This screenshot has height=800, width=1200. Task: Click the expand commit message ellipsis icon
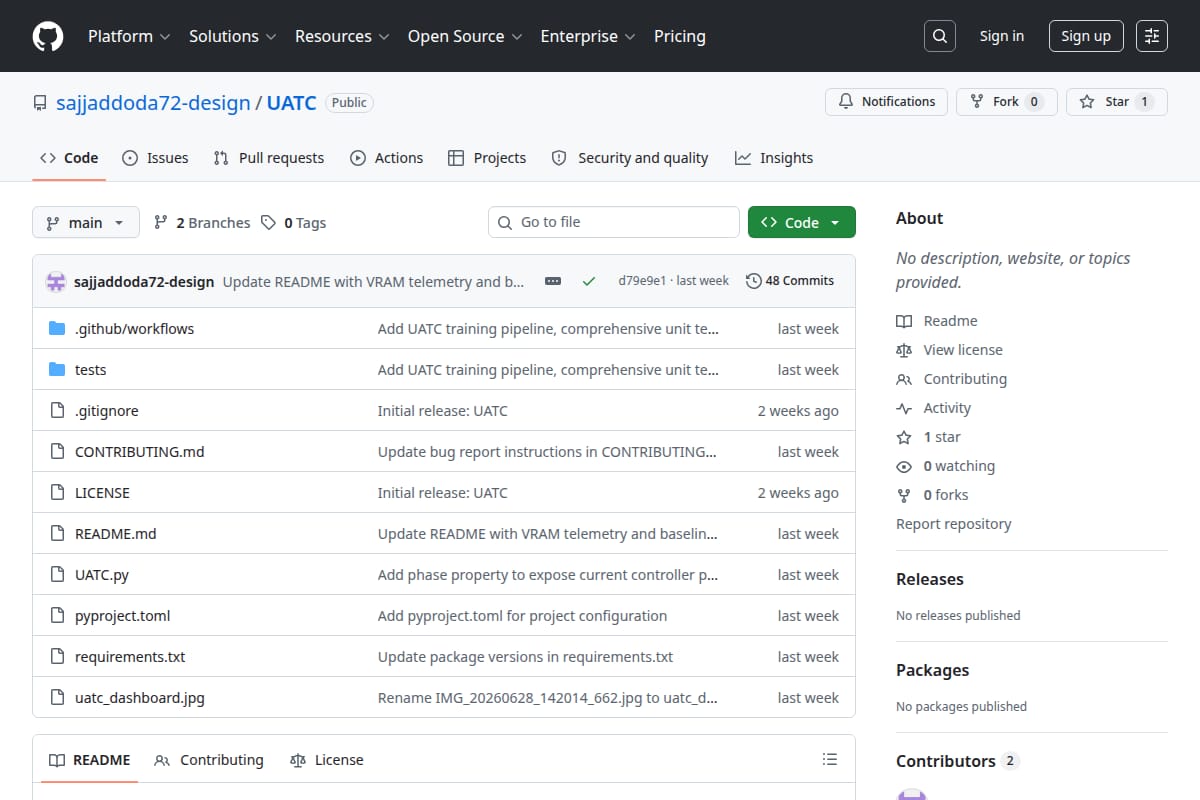tap(553, 281)
